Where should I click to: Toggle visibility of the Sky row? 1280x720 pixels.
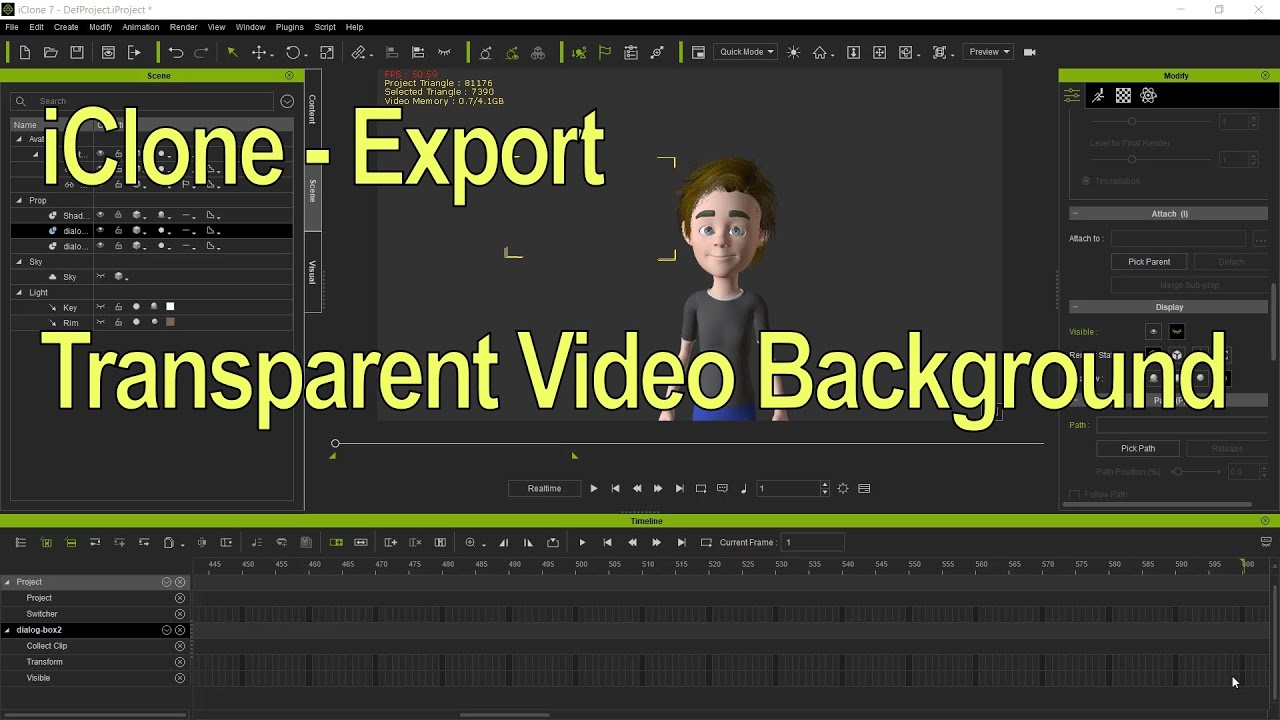pos(100,276)
